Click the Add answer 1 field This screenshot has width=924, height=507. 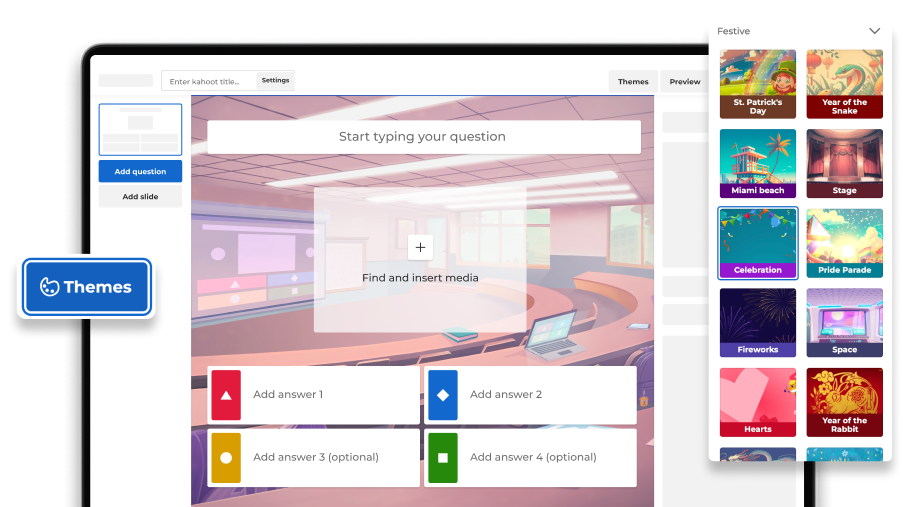314,395
